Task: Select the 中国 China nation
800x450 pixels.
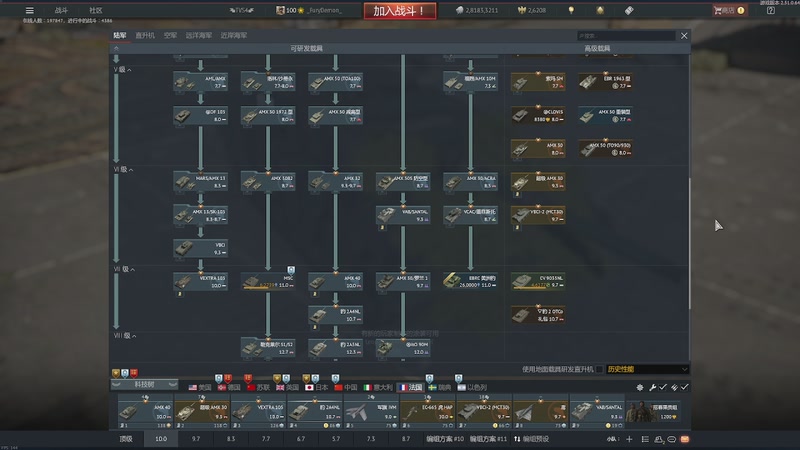Action: [345, 388]
